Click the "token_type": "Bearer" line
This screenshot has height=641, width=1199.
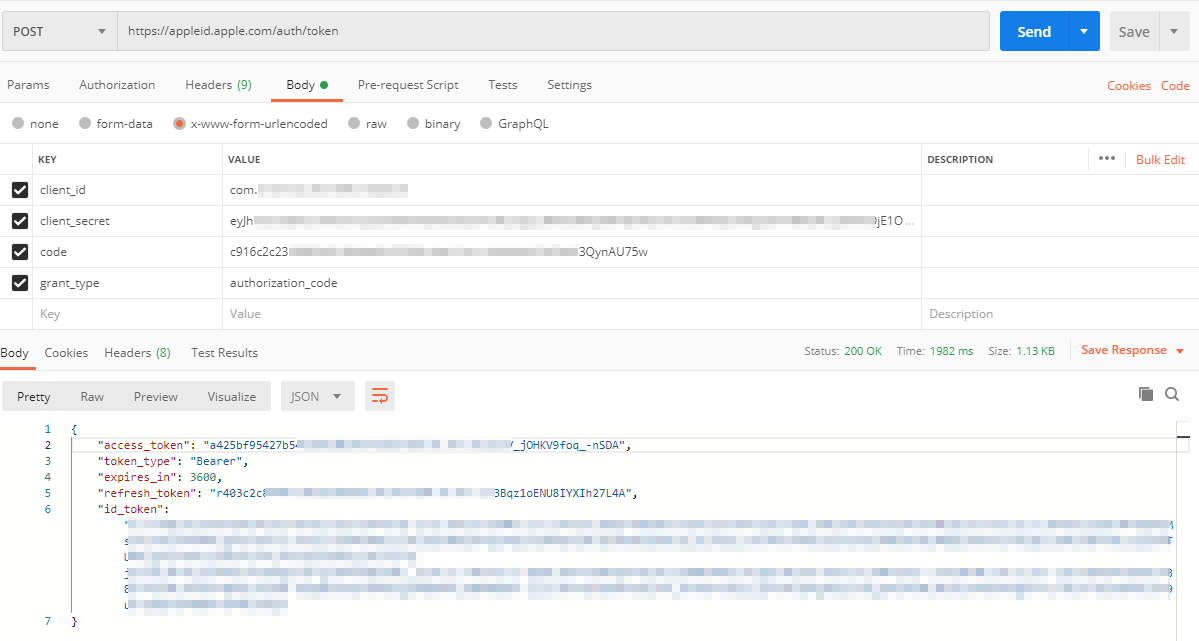point(173,461)
